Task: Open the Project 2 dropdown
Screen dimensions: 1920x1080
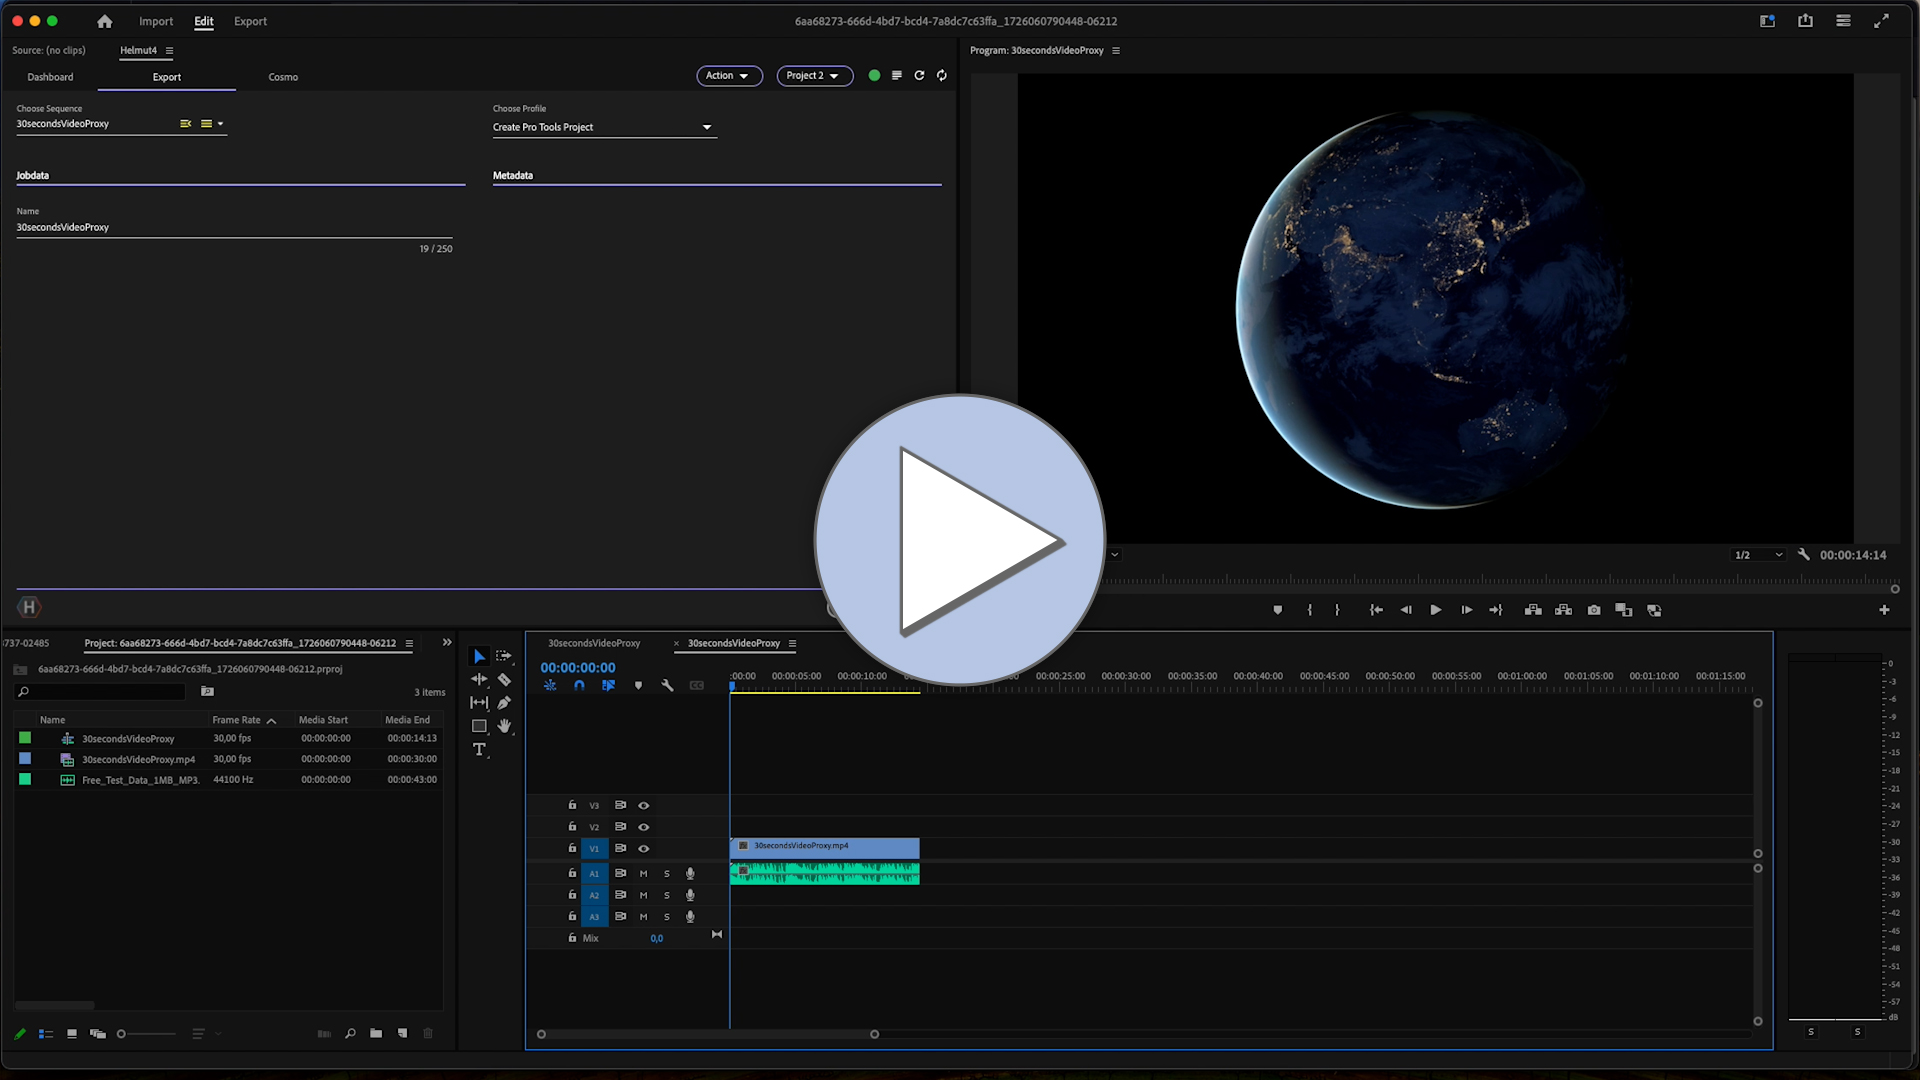Action: click(x=814, y=76)
